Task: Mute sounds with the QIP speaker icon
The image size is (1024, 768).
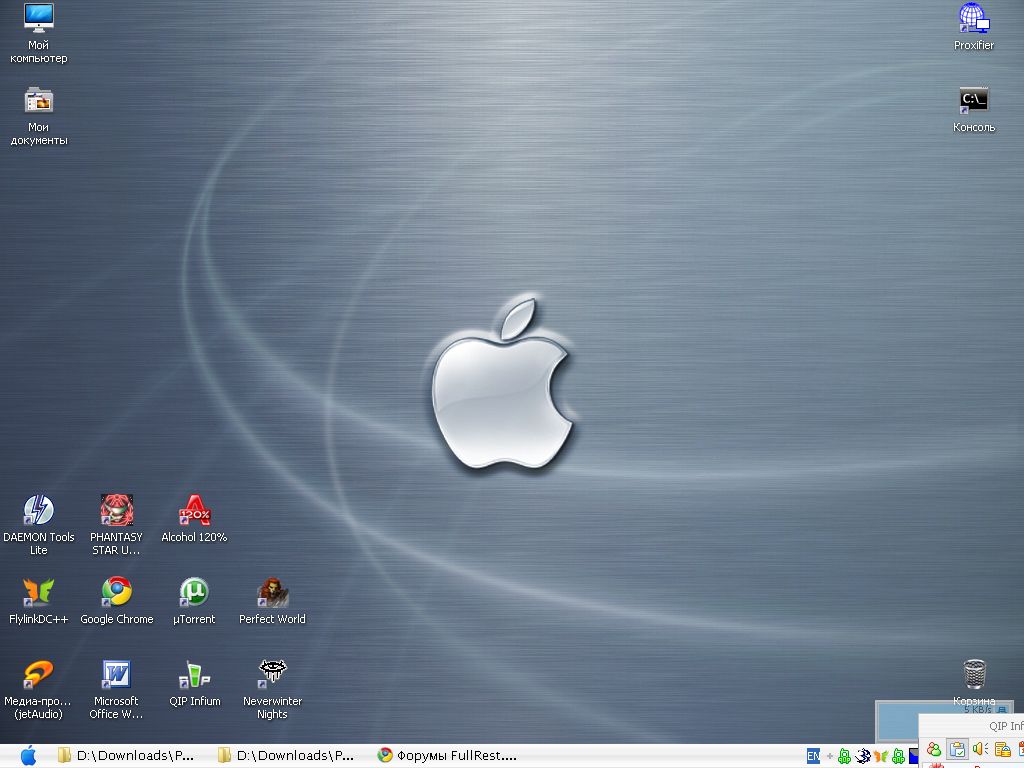Action: coord(980,750)
